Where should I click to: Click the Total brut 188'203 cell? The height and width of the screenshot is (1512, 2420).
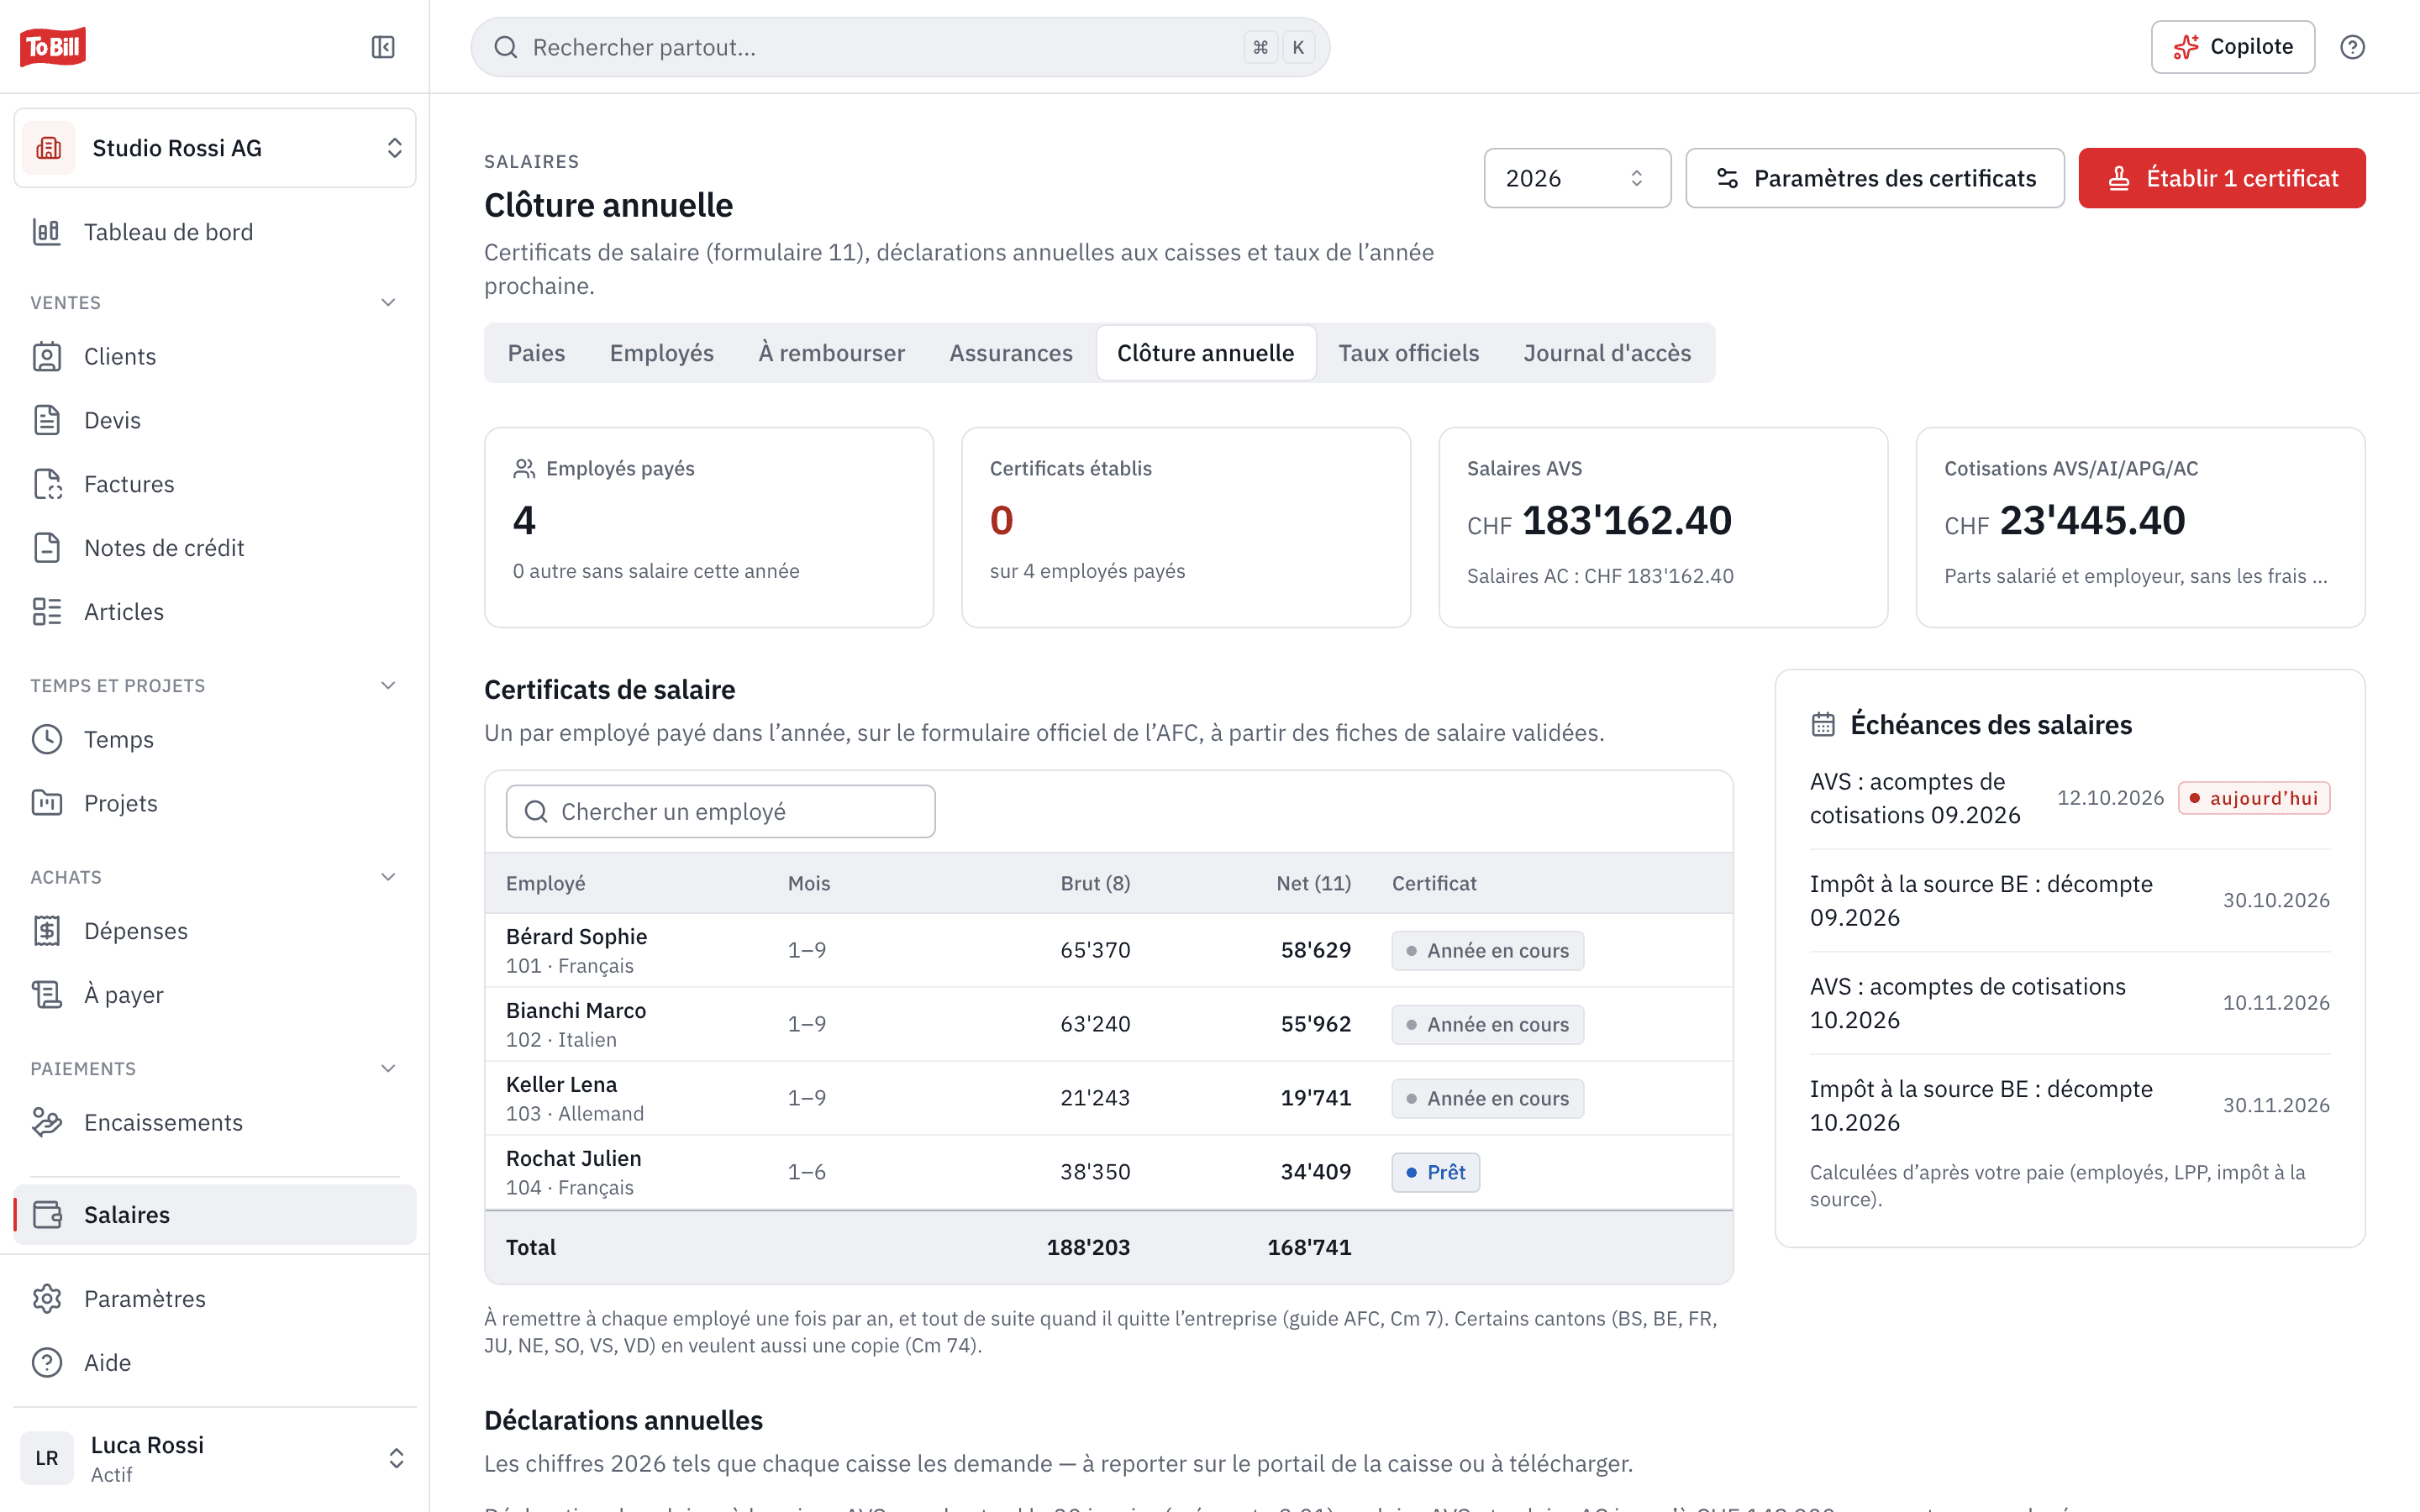tap(1088, 1247)
